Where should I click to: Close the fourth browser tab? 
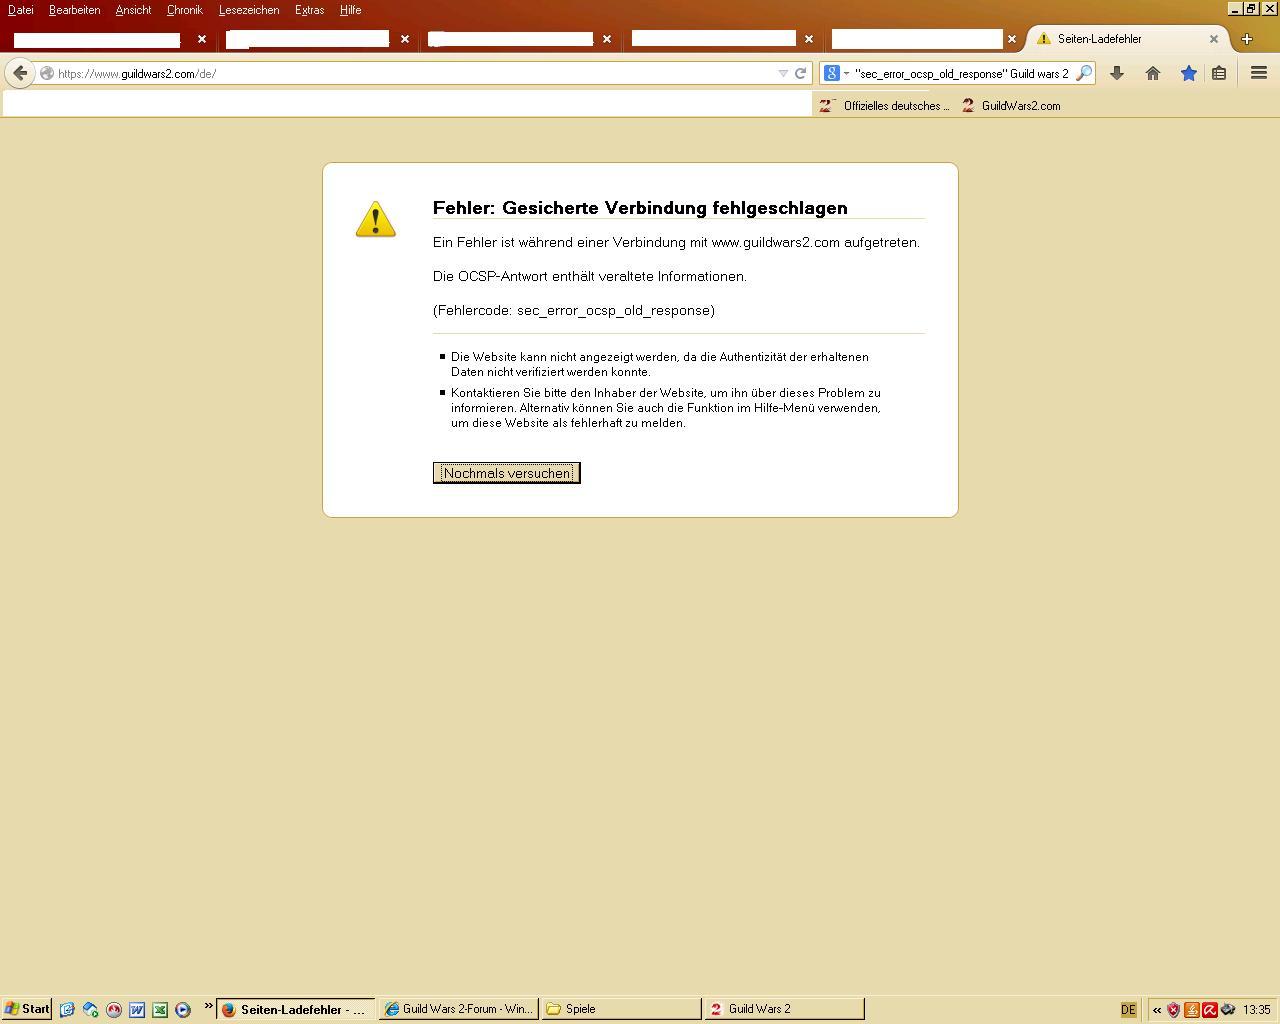pos(809,39)
